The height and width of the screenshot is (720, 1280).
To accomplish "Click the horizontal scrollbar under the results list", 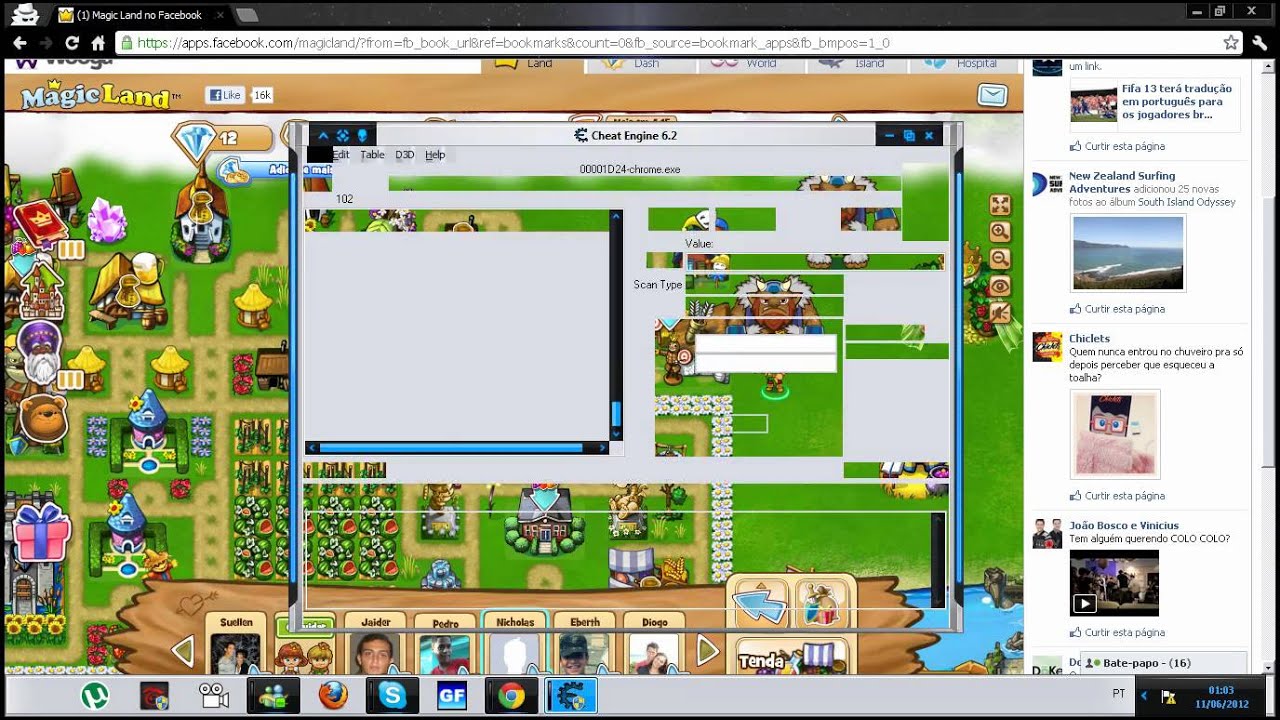I will (457, 448).
